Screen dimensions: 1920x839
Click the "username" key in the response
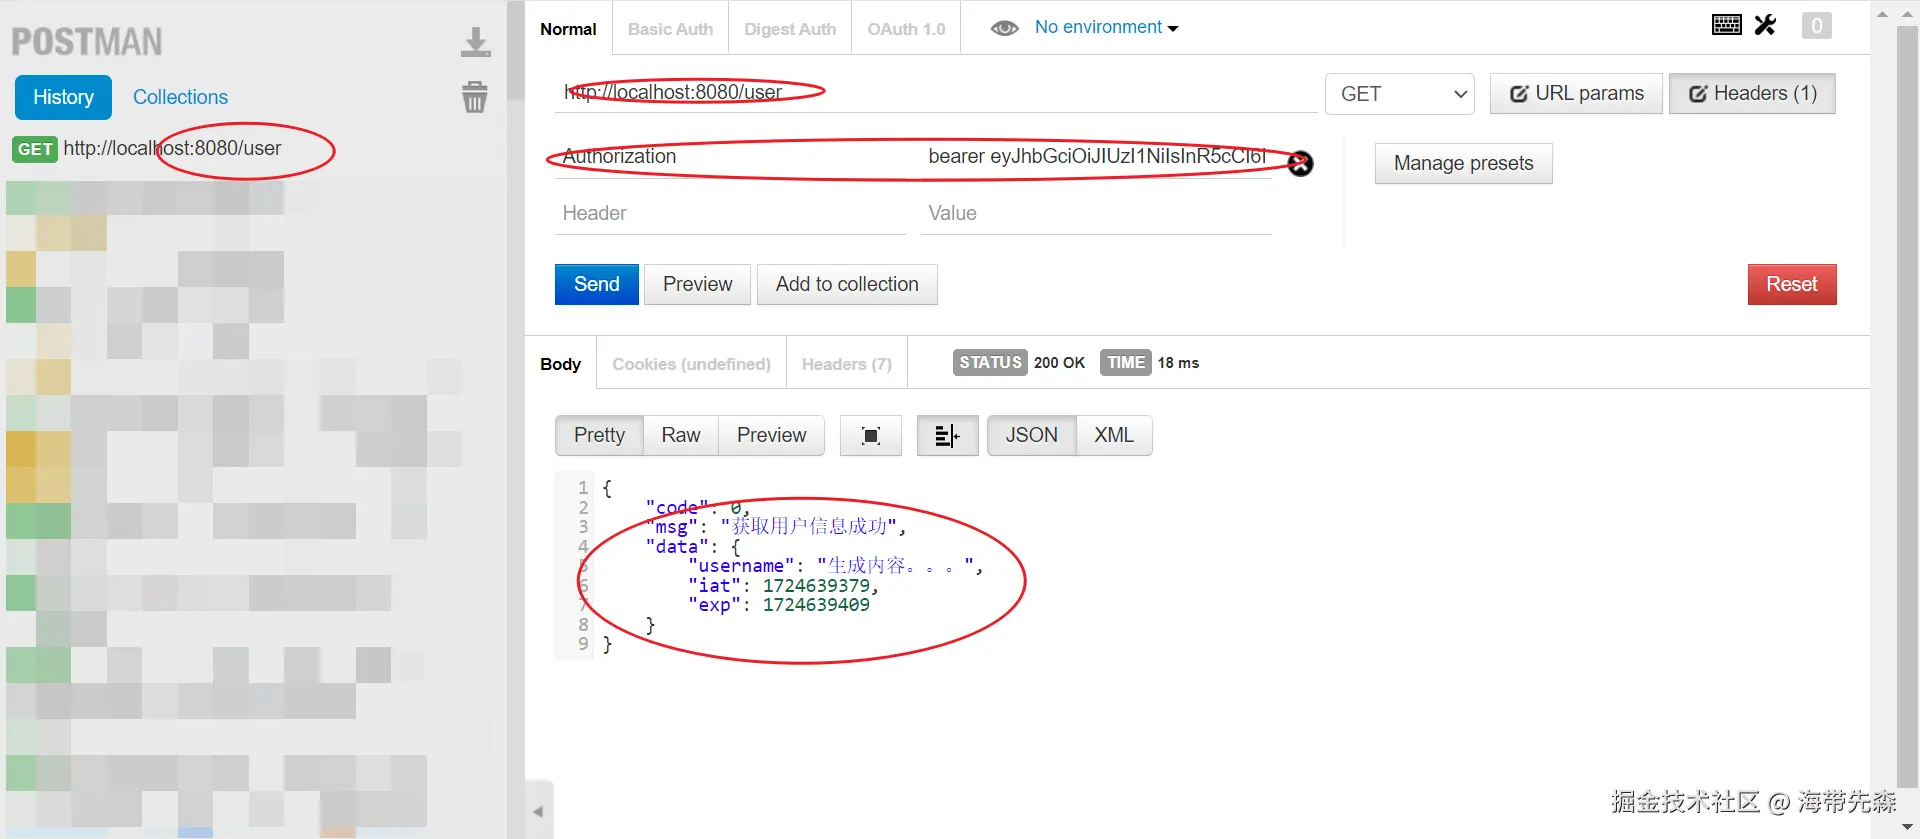[741, 566]
